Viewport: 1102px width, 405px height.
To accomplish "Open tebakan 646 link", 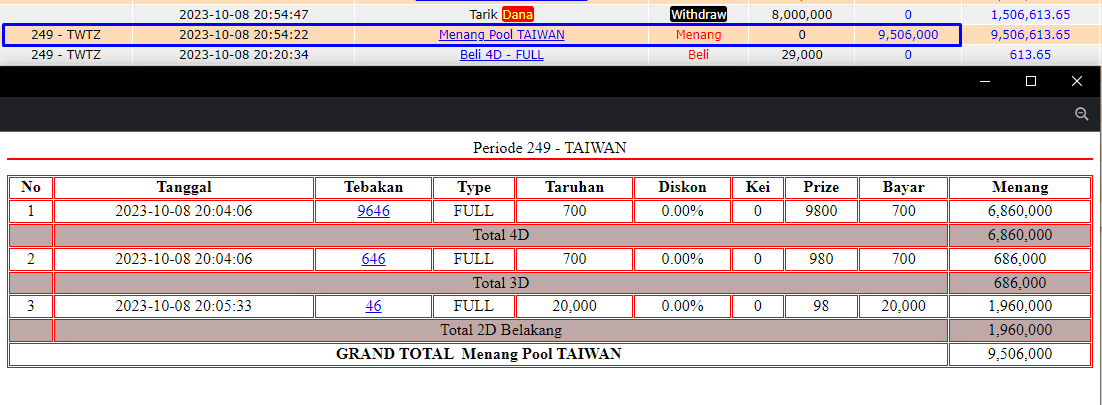I will [373, 259].
